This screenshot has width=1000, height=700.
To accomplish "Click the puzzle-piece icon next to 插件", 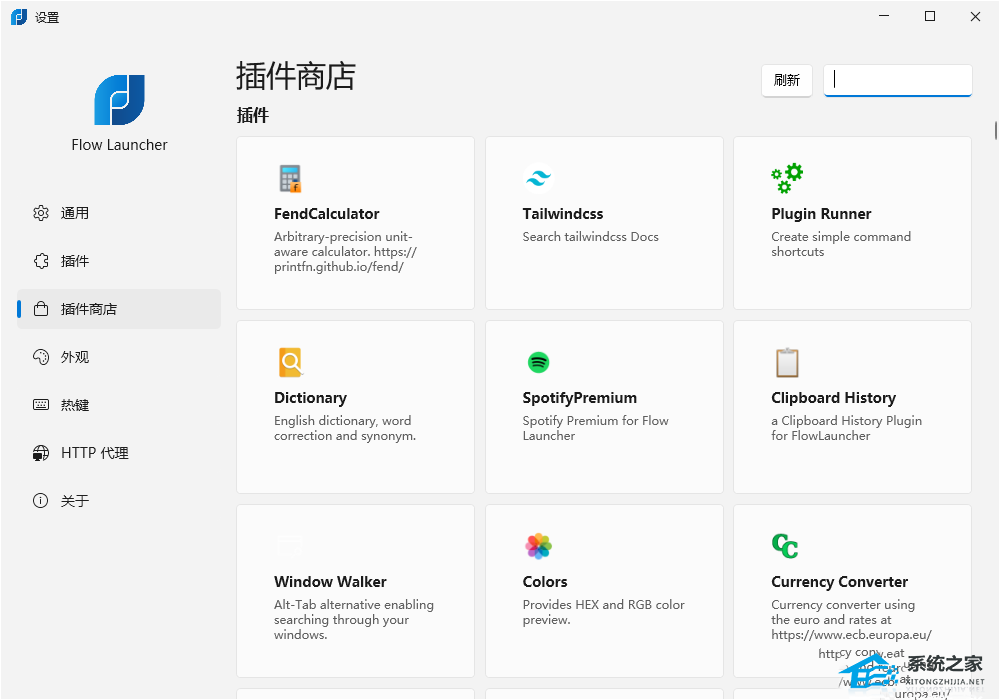I will pos(41,261).
